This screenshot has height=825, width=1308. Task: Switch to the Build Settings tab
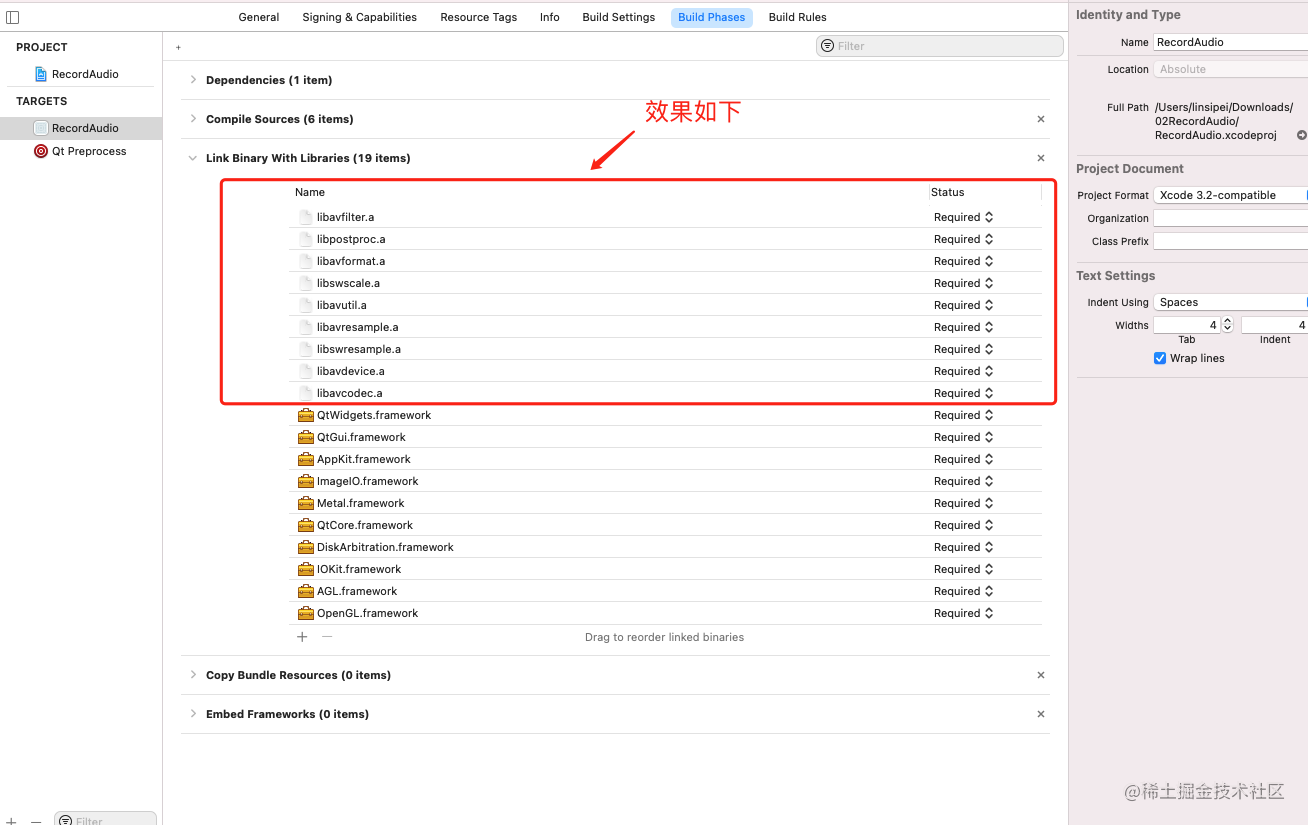click(619, 17)
